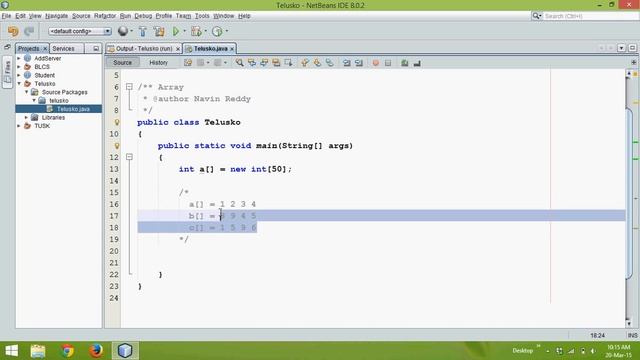
Task: Collapse the Telusko project node
Action: (19, 84)
